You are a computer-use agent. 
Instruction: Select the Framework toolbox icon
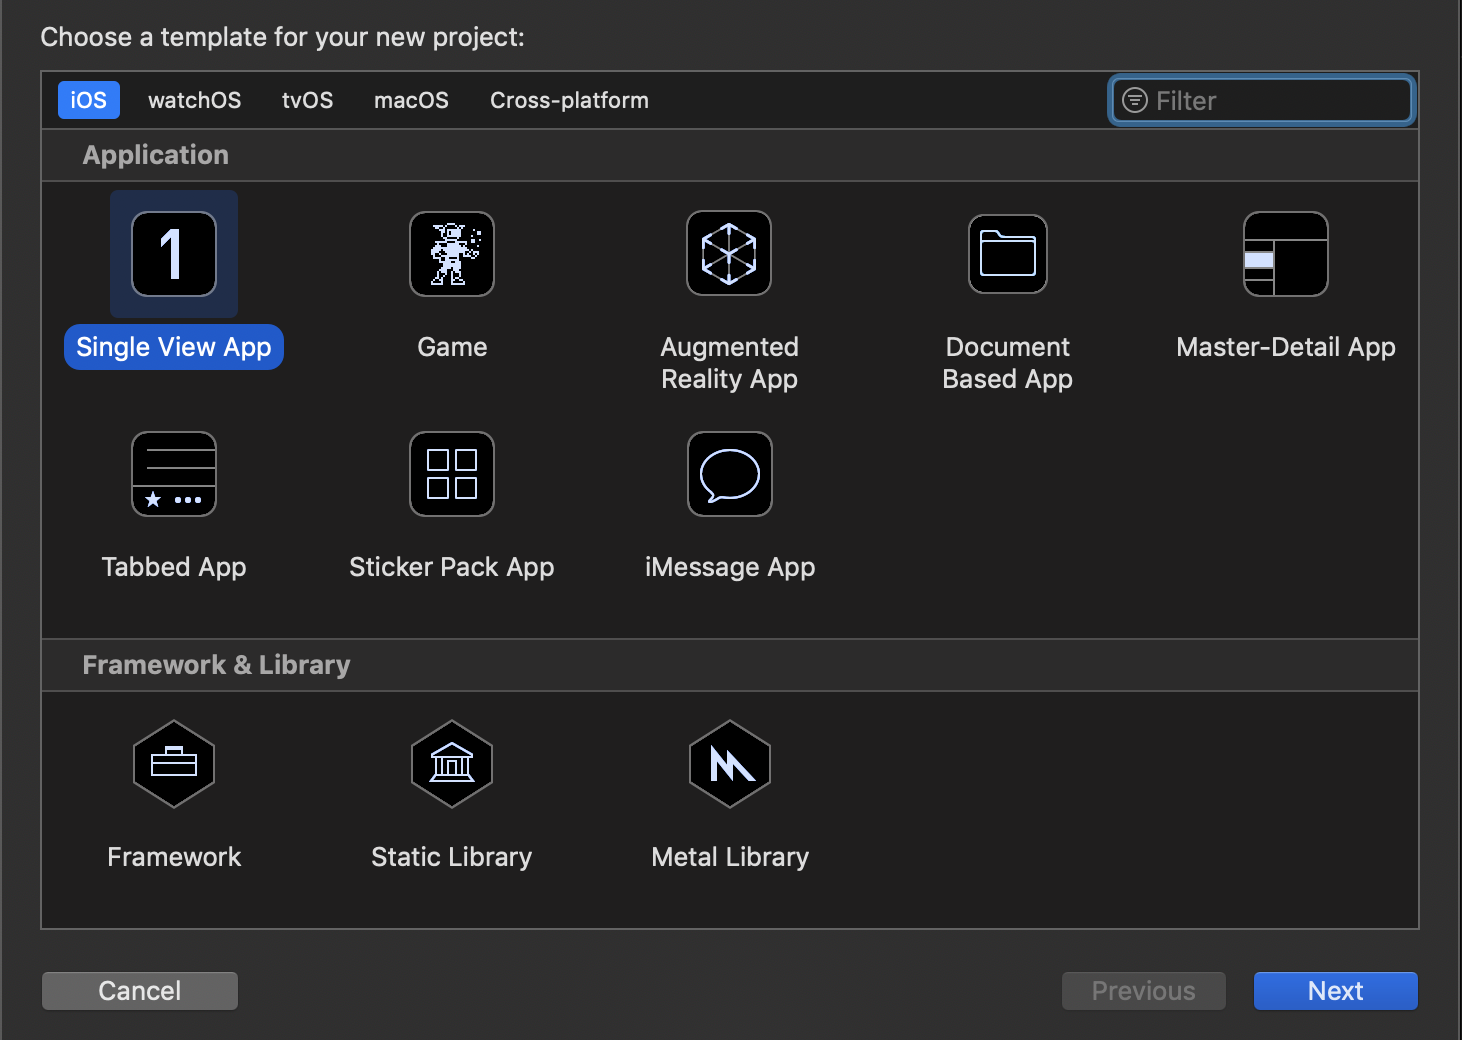174,764
